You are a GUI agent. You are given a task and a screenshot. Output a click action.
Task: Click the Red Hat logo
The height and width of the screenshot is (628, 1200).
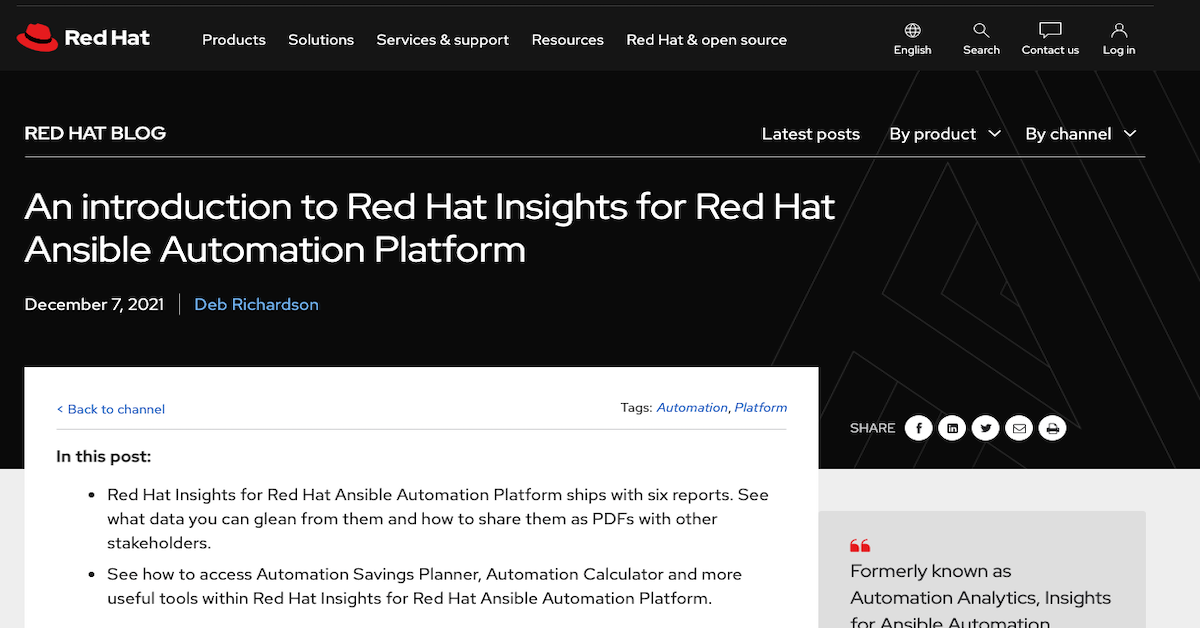pyautogui.click(x=83, y=38)
